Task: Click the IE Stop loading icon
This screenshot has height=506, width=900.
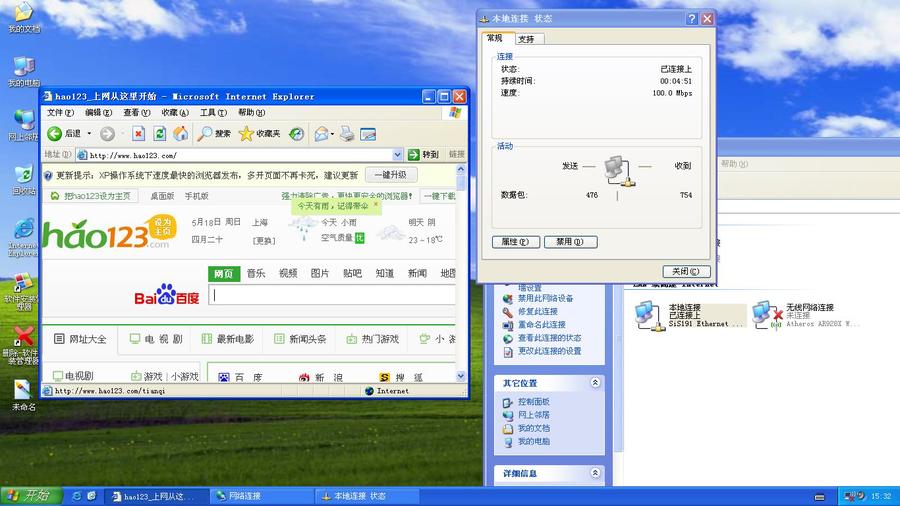Action: pyautogui.click(x=138, y=134)
